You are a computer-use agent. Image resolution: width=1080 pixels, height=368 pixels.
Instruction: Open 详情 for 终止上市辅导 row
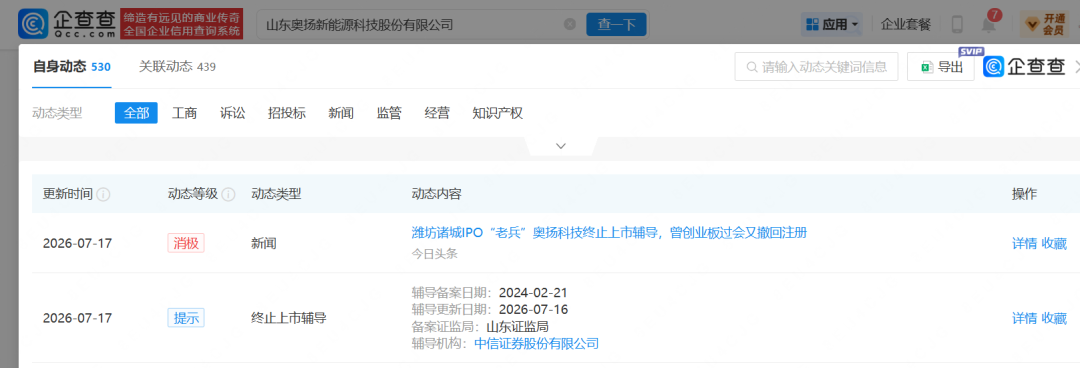point(1024,318)
